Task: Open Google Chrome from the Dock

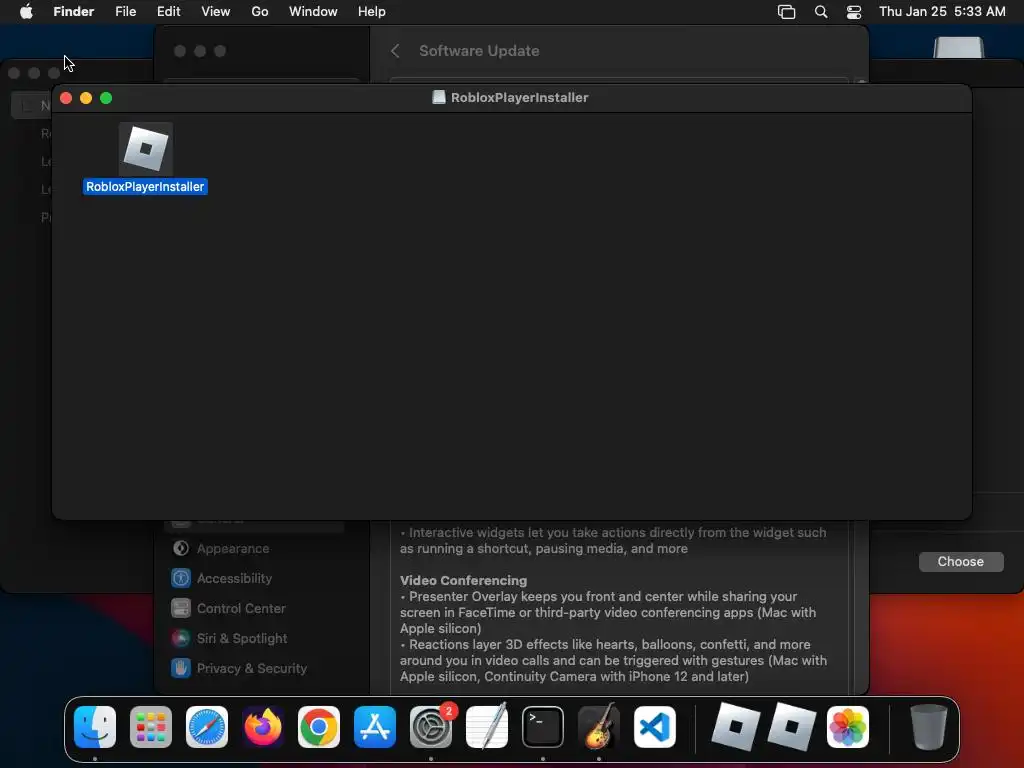Action: click(319, 727)
